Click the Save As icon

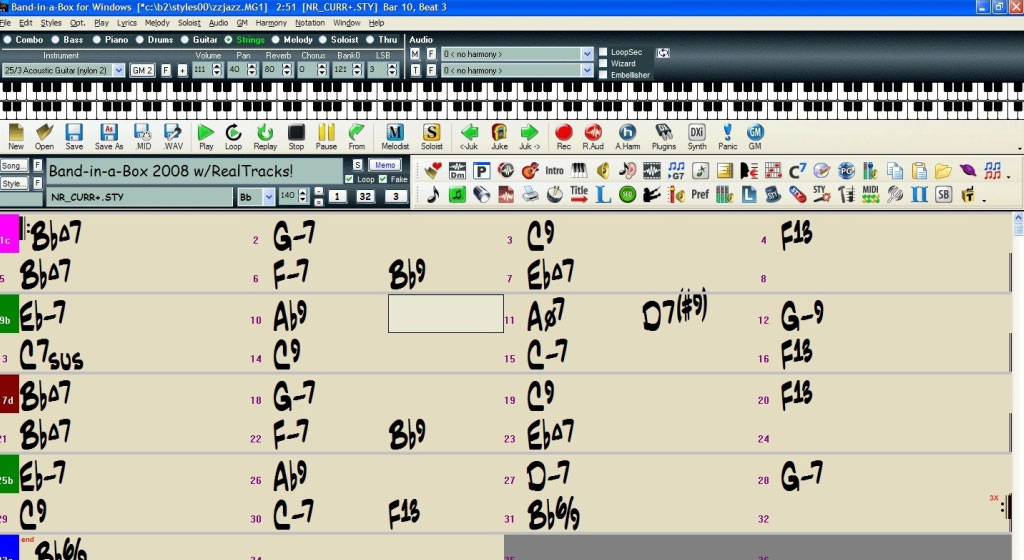[x=108, y=136]
